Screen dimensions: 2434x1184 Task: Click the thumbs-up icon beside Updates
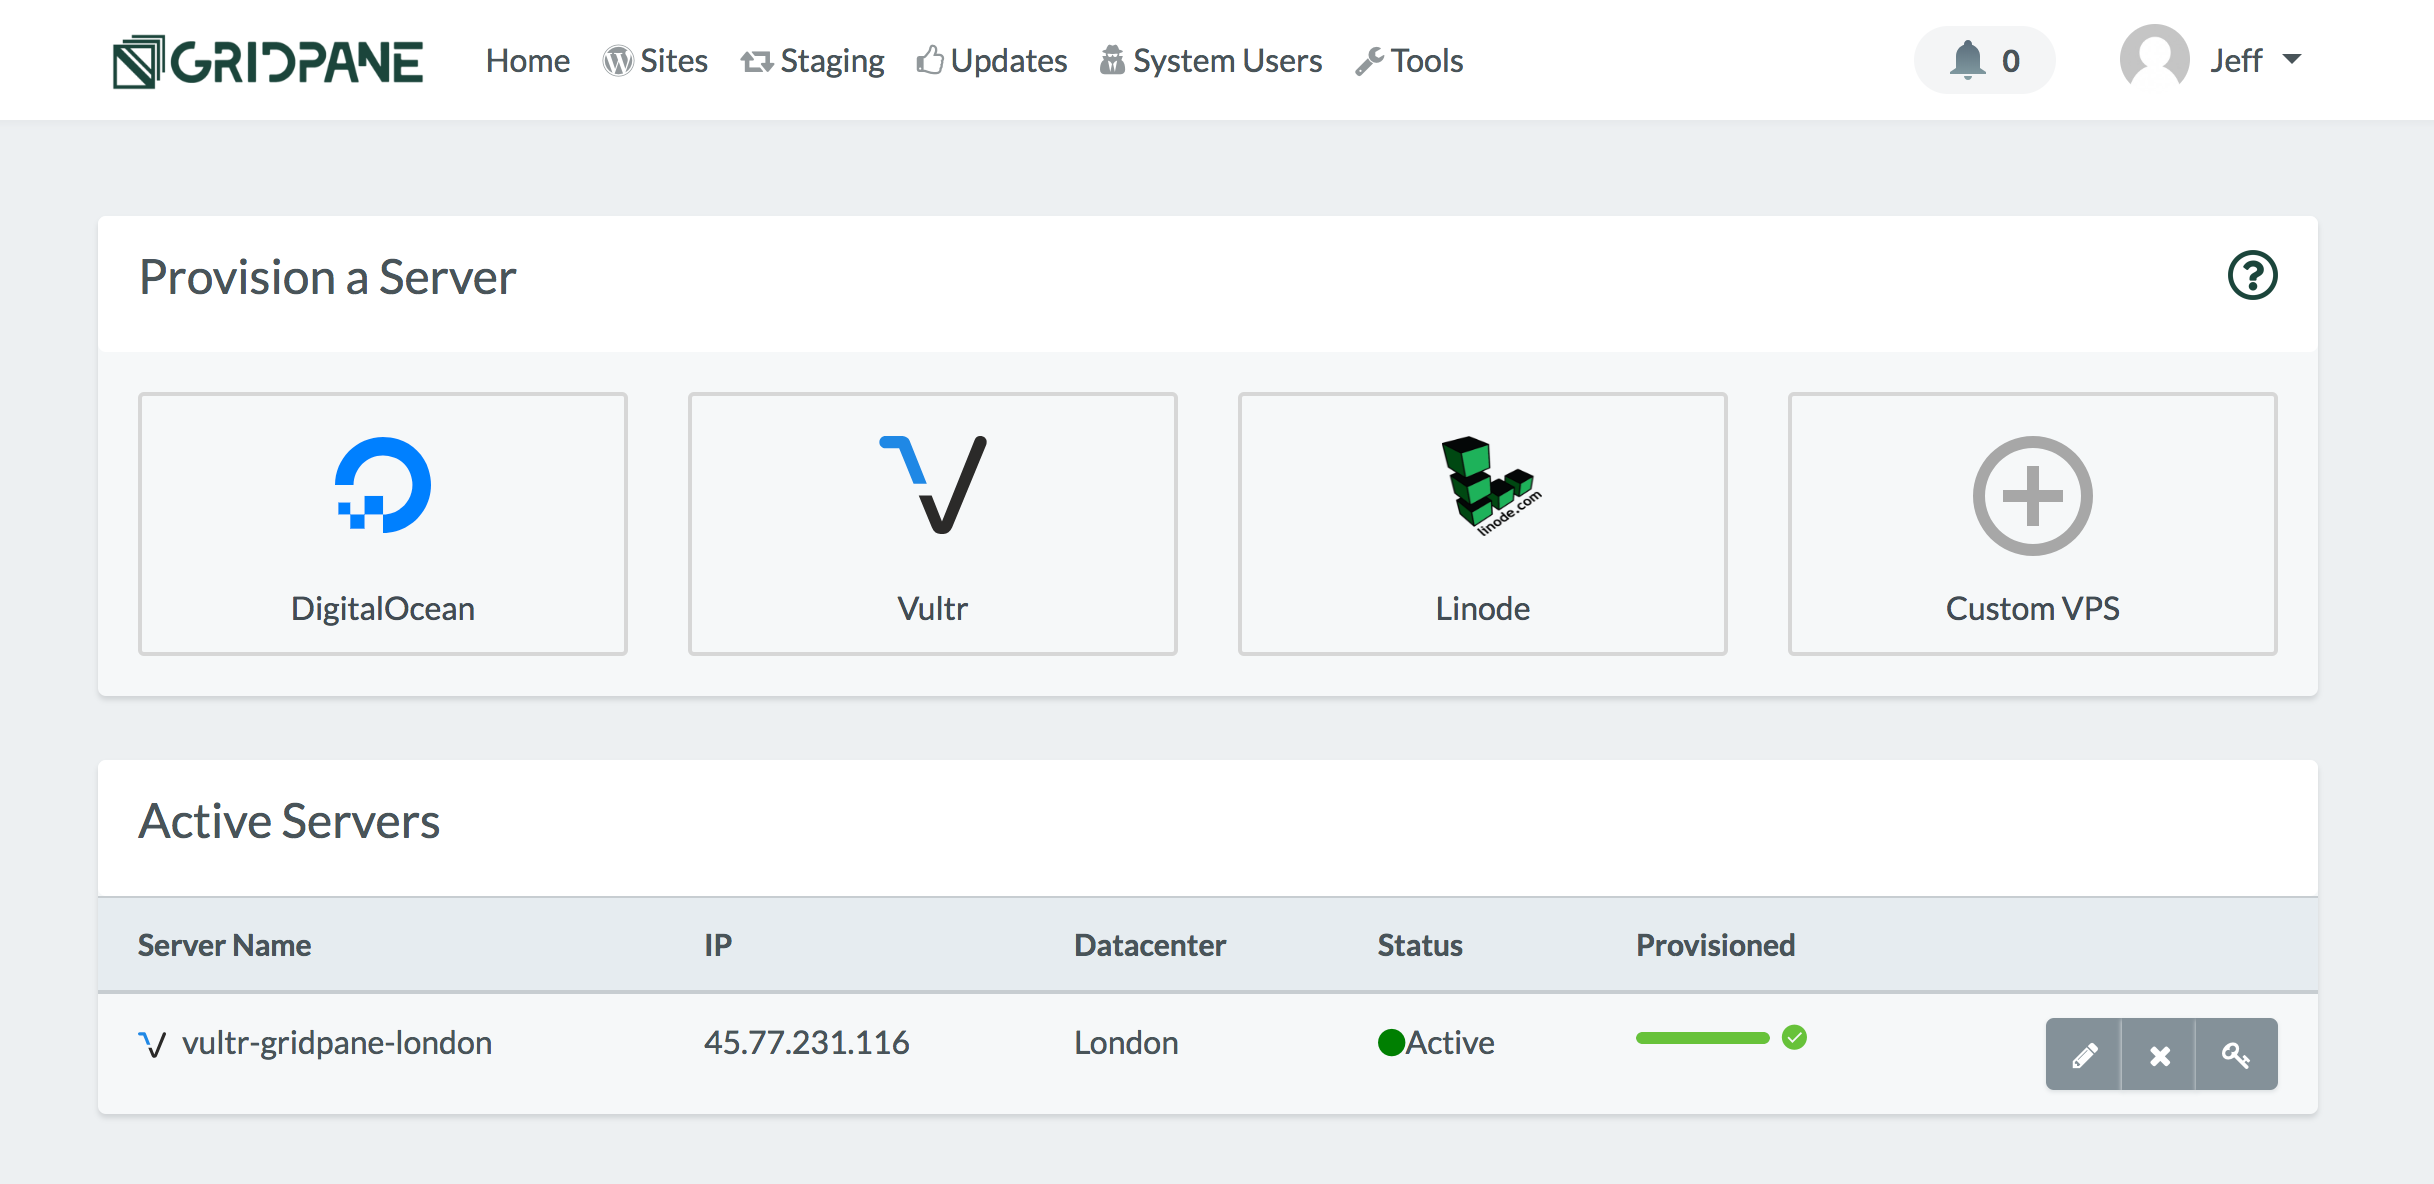tap(930, 60)
